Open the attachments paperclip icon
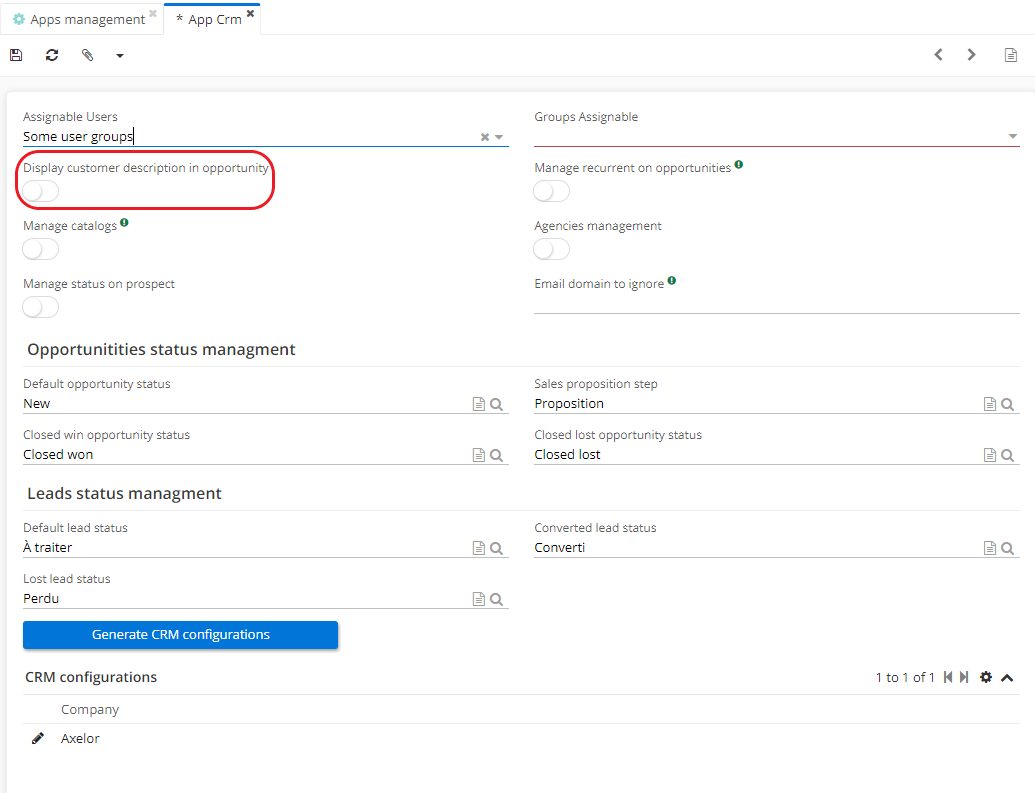 coord(87,55)
